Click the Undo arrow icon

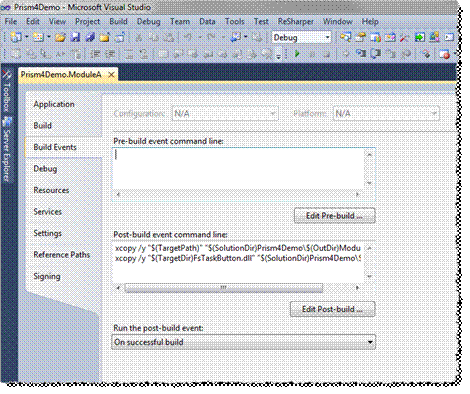point(188,37)
